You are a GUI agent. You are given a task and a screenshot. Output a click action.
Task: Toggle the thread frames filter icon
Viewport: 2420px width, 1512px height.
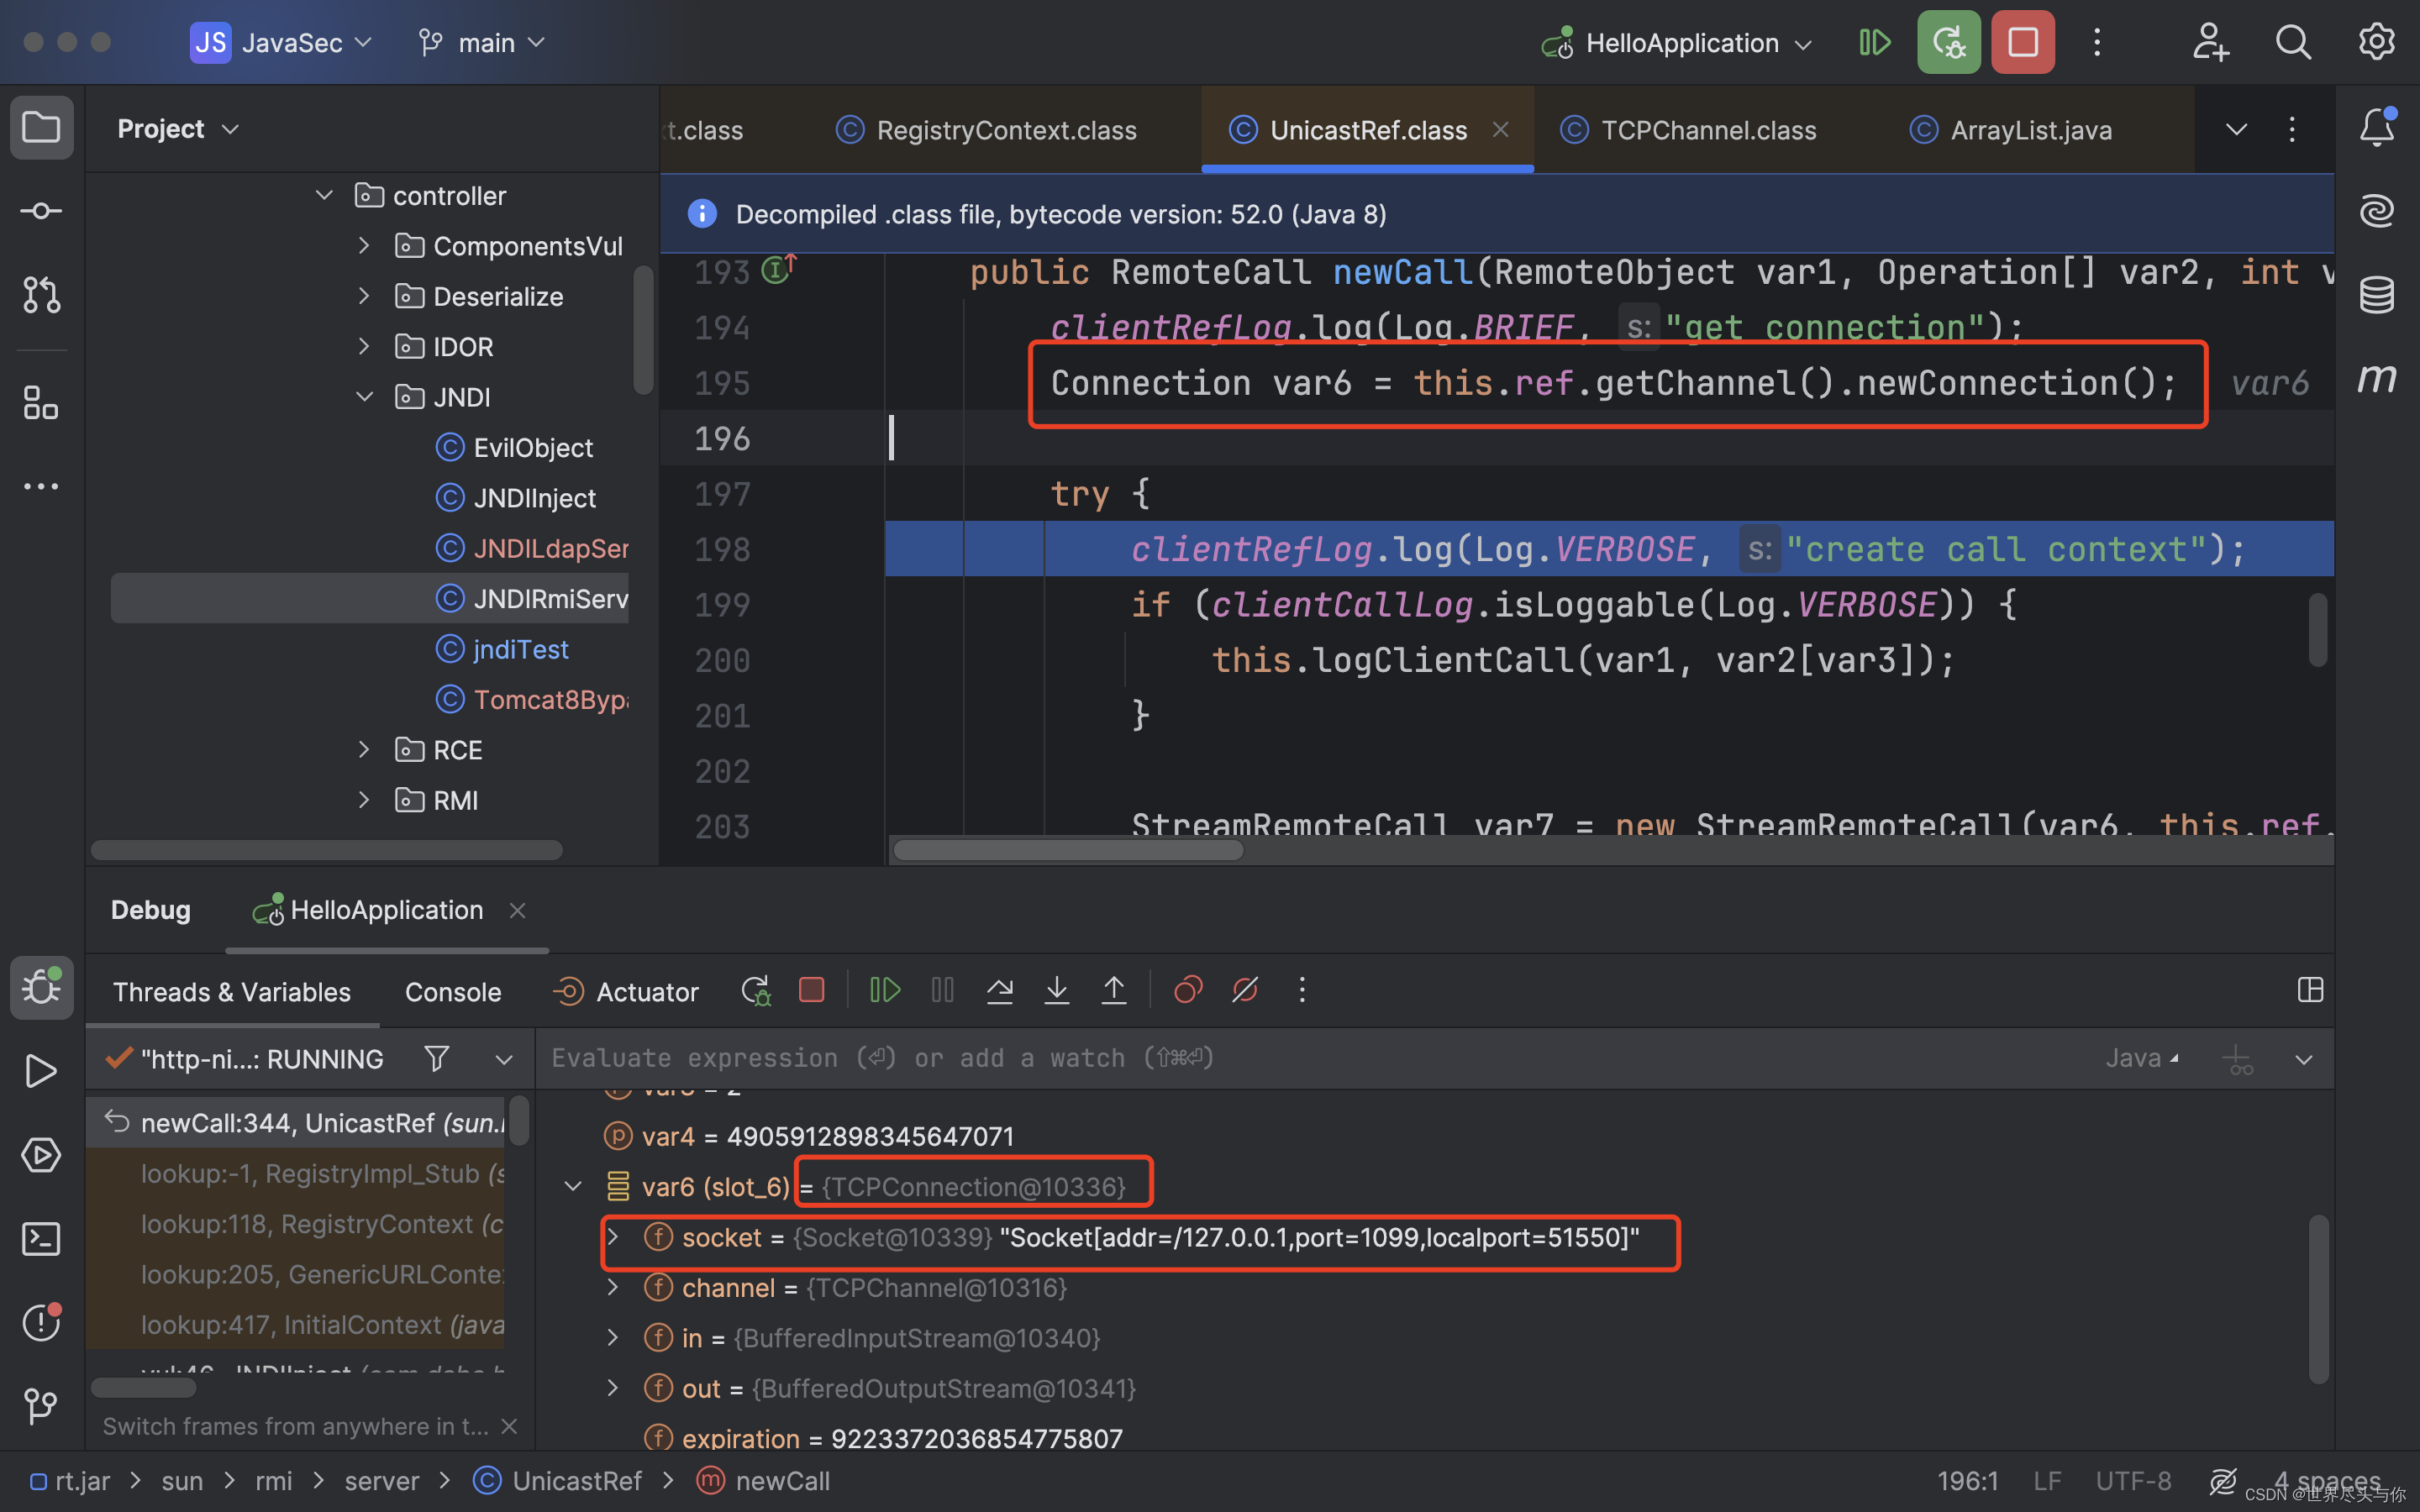pos(436,1058)
